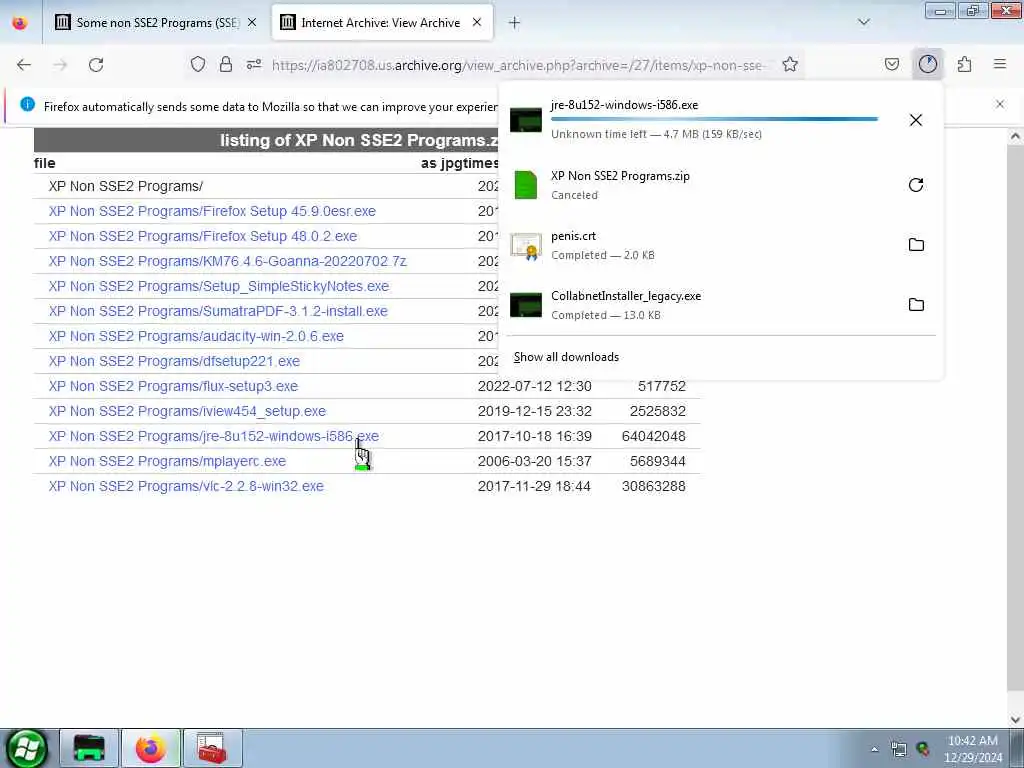Download audacity-win-2.0.6.exe link
Image resolution: width=1024 pixels, height=768 pixels.
(x=196, y=336)
